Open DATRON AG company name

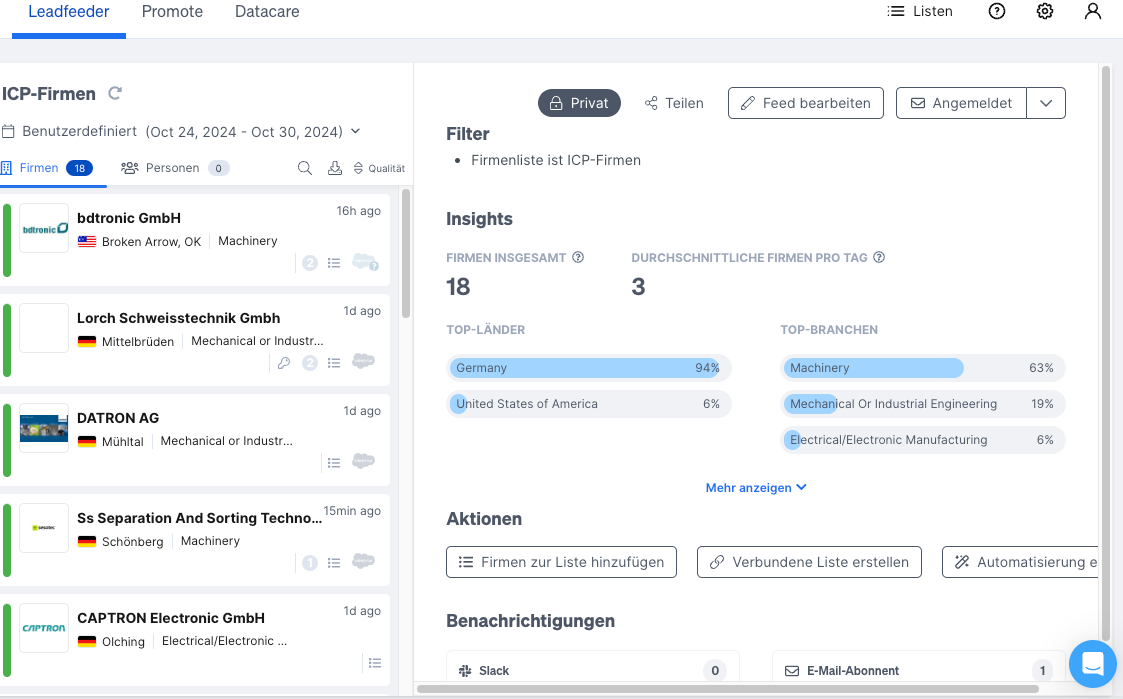coord(118,418)
